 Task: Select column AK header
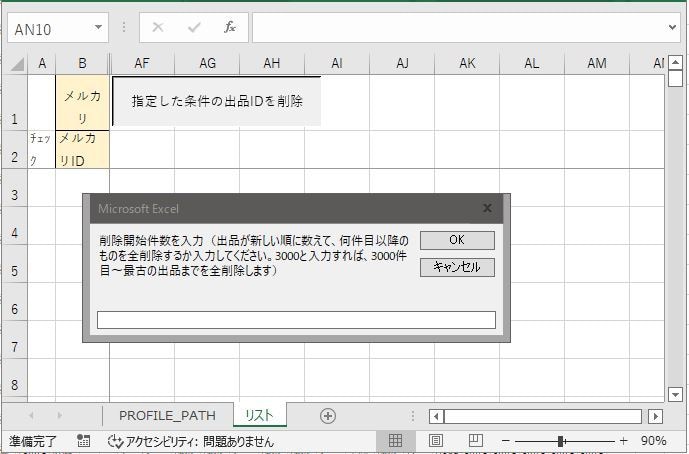467,64
